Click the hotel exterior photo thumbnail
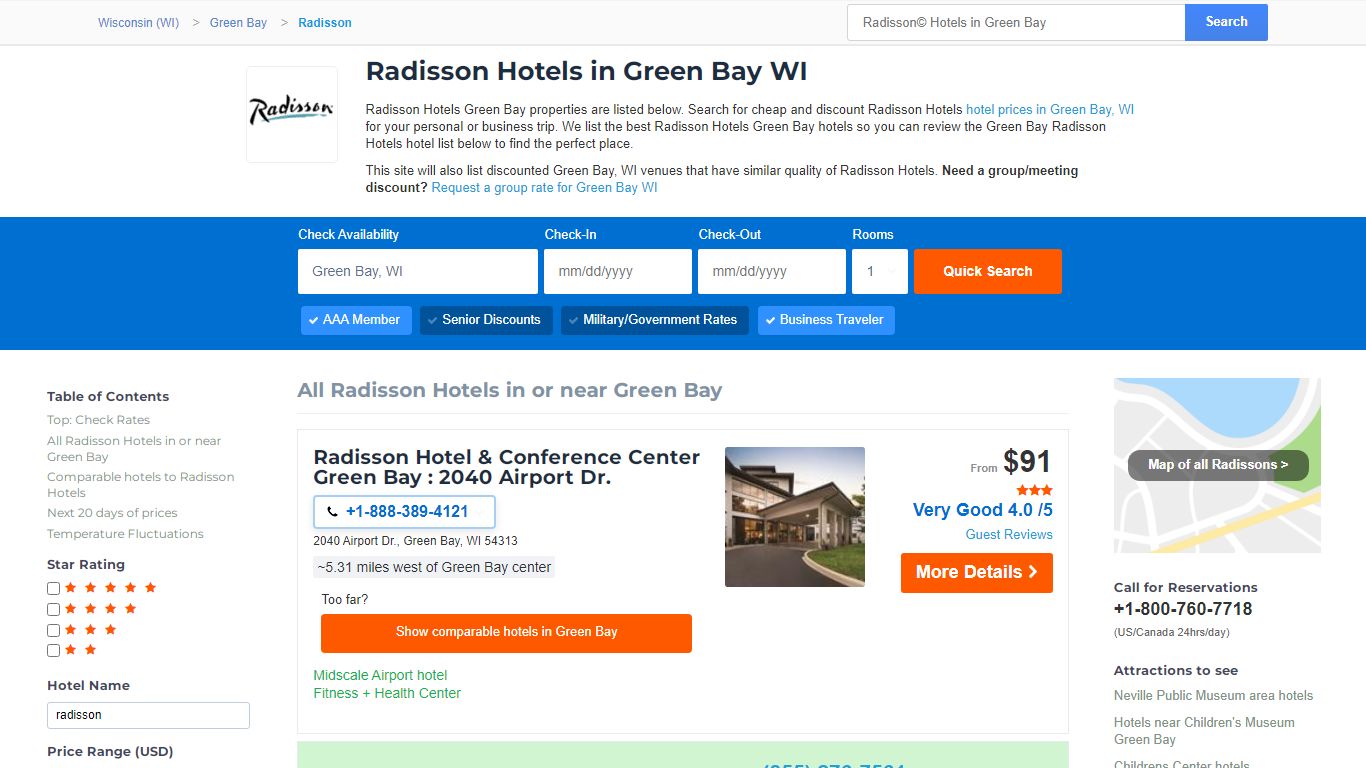This screenshot has height=768, width=1366. click(x=795, y=517)
